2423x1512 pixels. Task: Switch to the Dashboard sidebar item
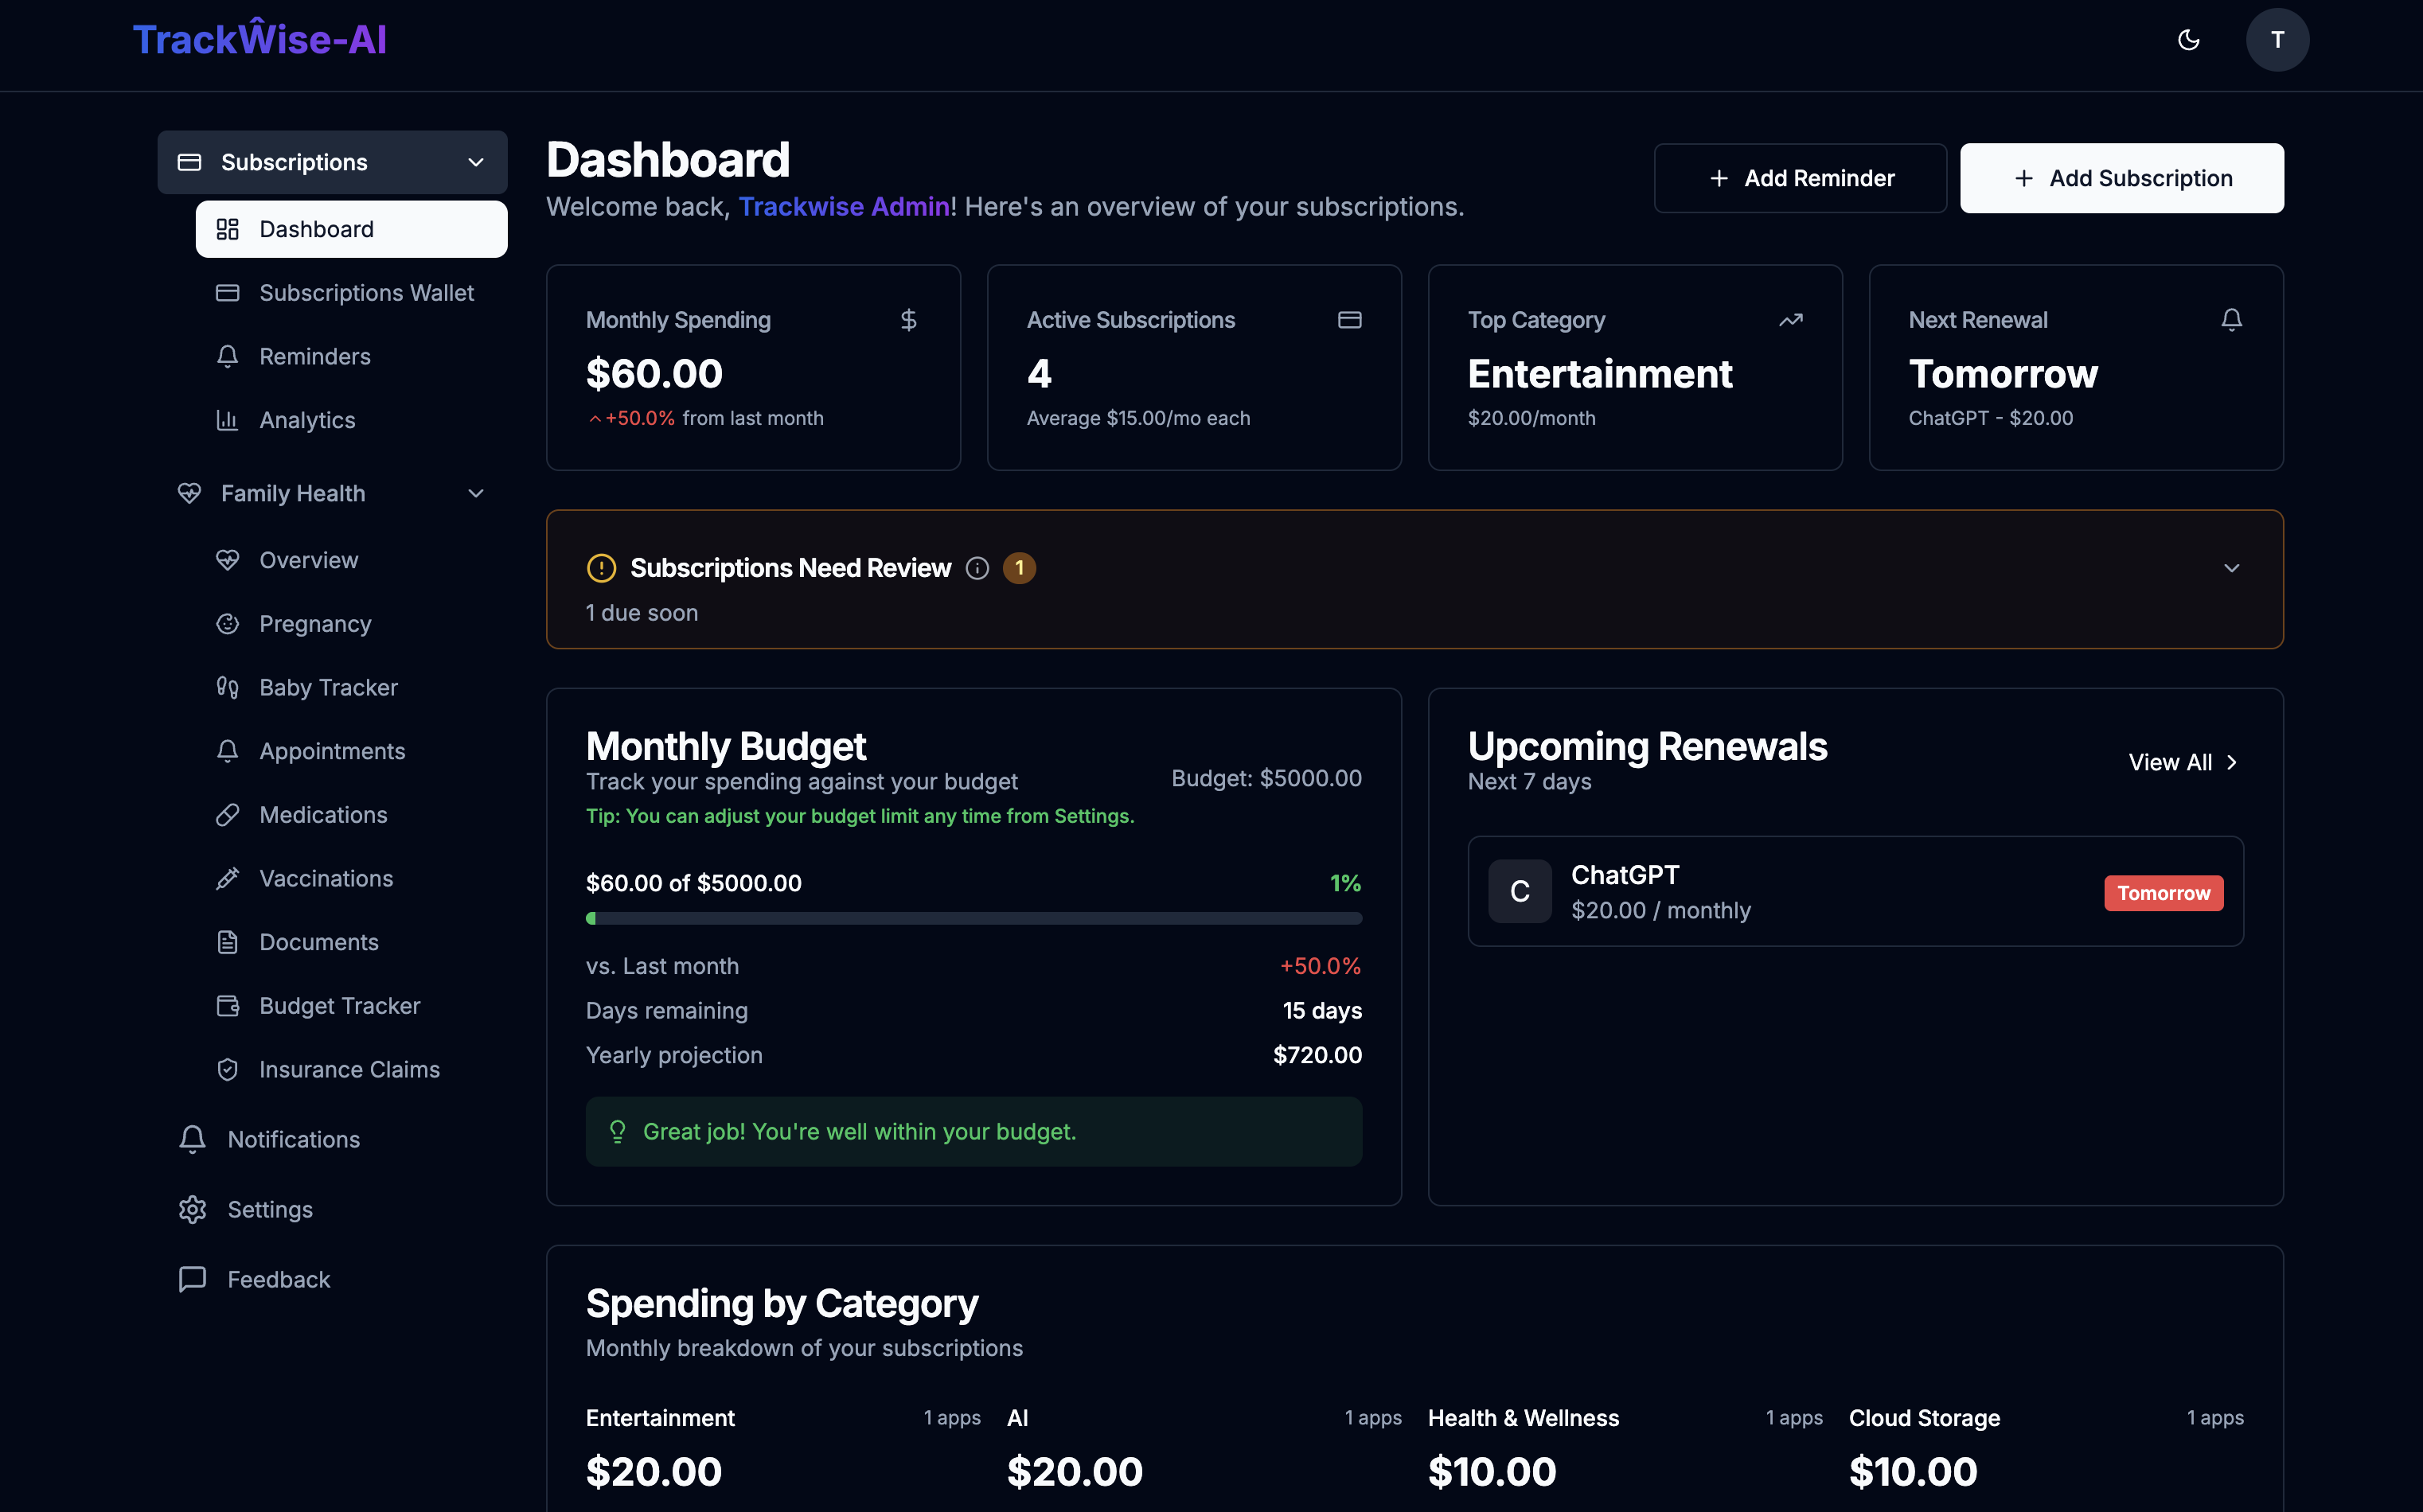[x=317, y=229]
